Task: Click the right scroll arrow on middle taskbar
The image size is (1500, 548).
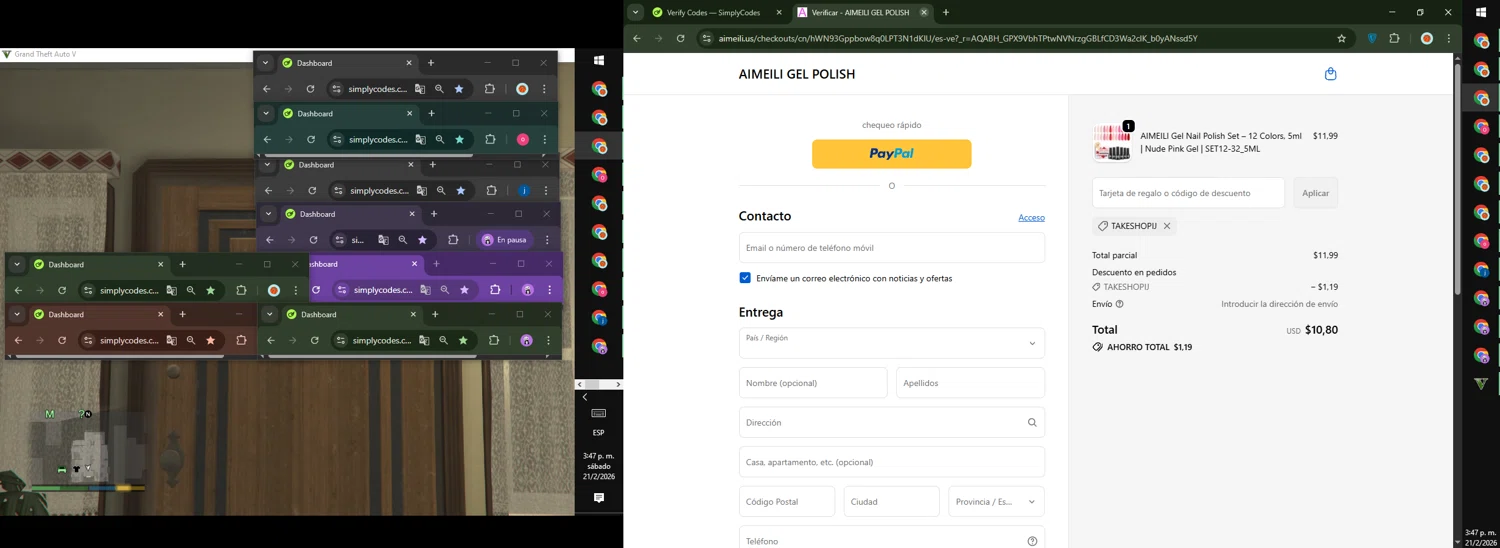Action: [x=618, y=384]
